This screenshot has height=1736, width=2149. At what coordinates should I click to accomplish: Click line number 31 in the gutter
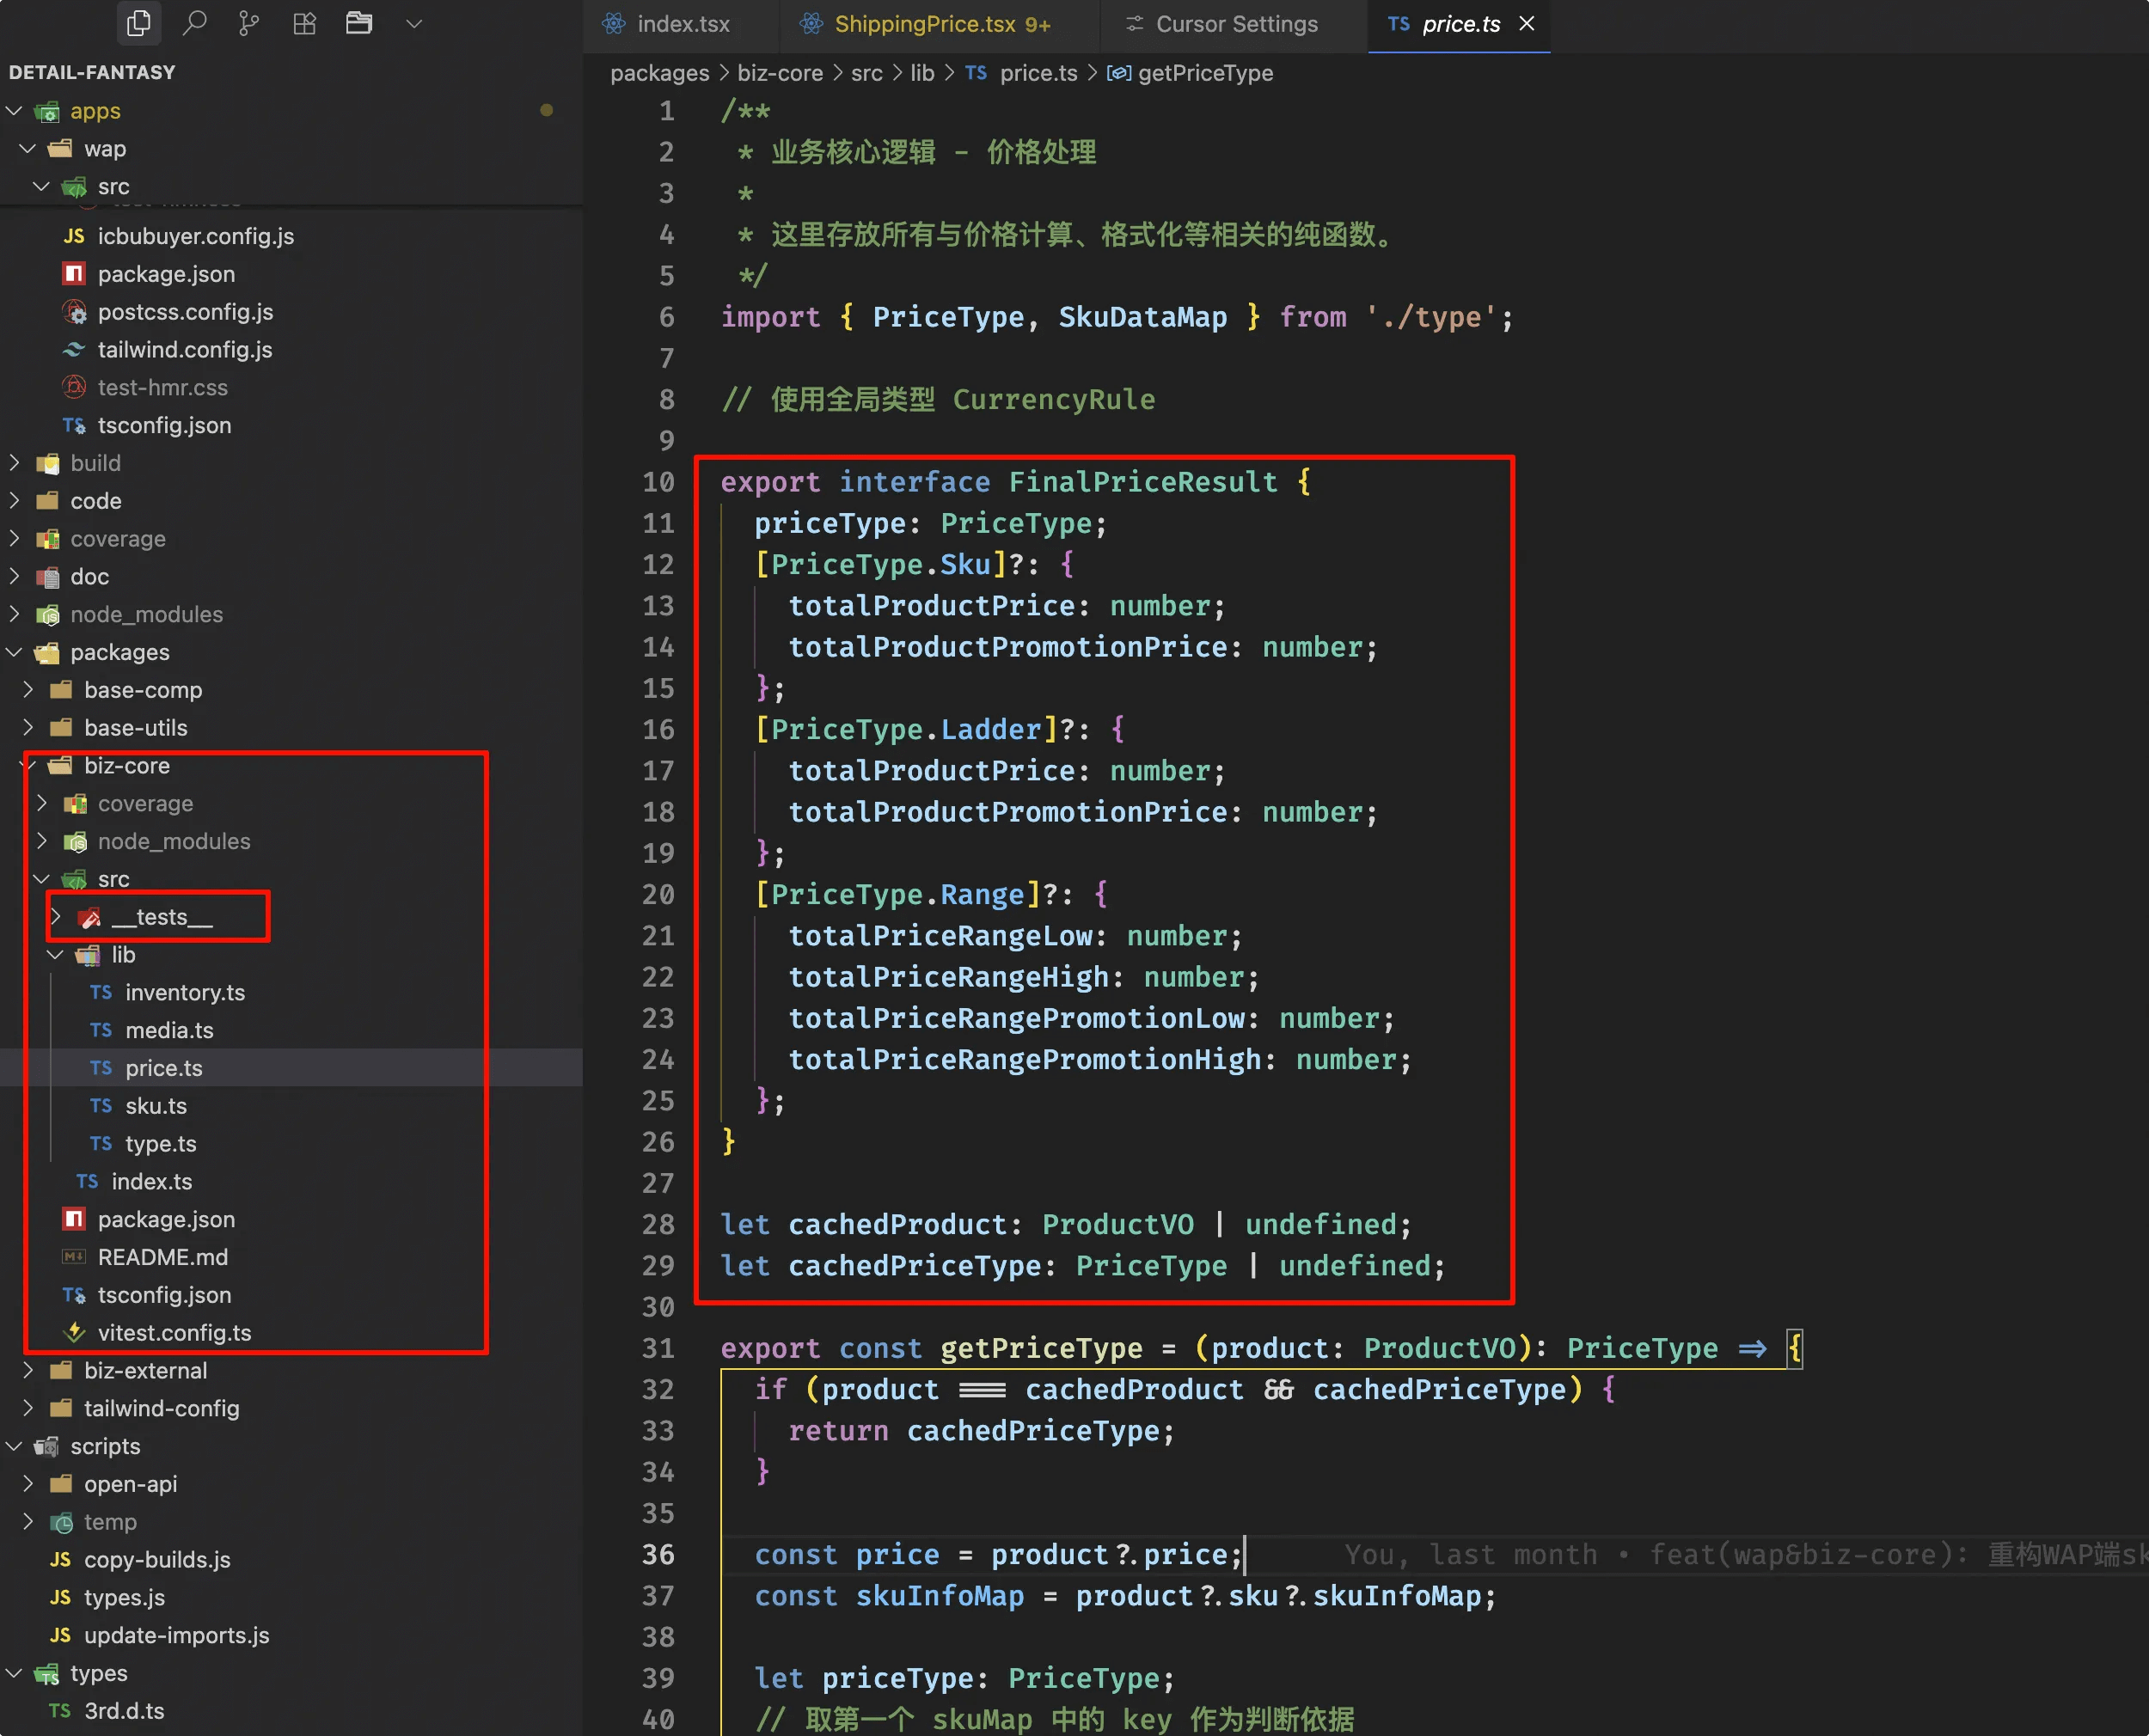(x=658, y=1348)
